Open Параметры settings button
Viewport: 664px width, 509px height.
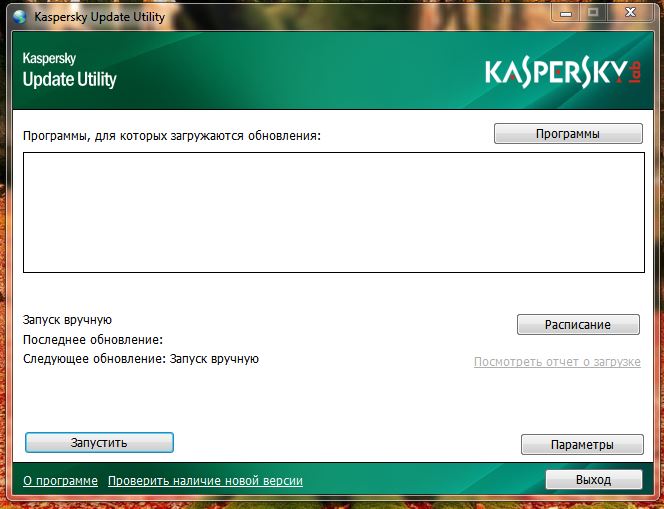click(582, 445)
